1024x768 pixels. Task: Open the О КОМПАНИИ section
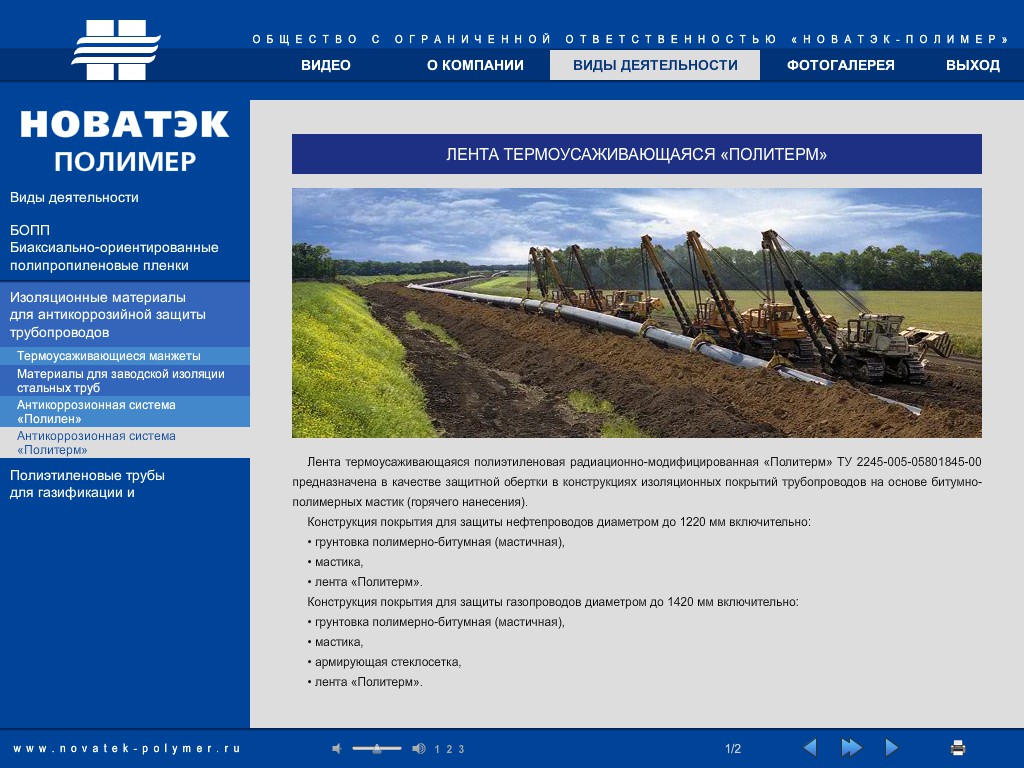475,65
